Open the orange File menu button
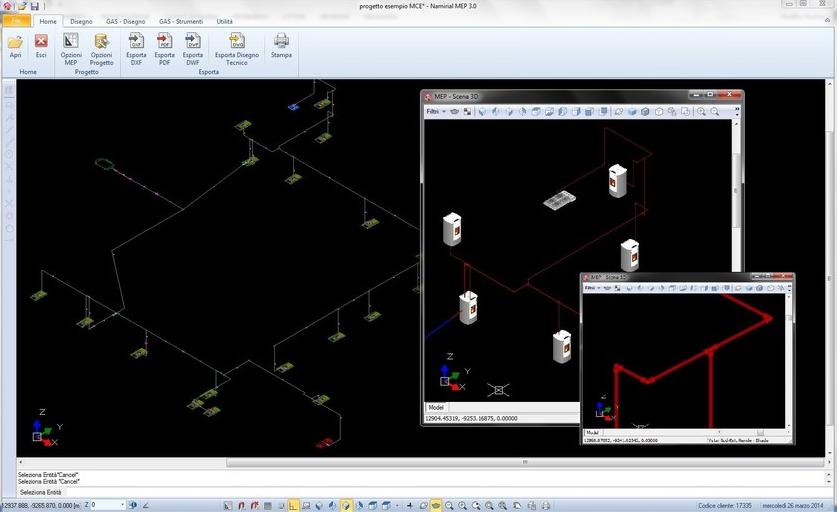 tap(16, 21)
